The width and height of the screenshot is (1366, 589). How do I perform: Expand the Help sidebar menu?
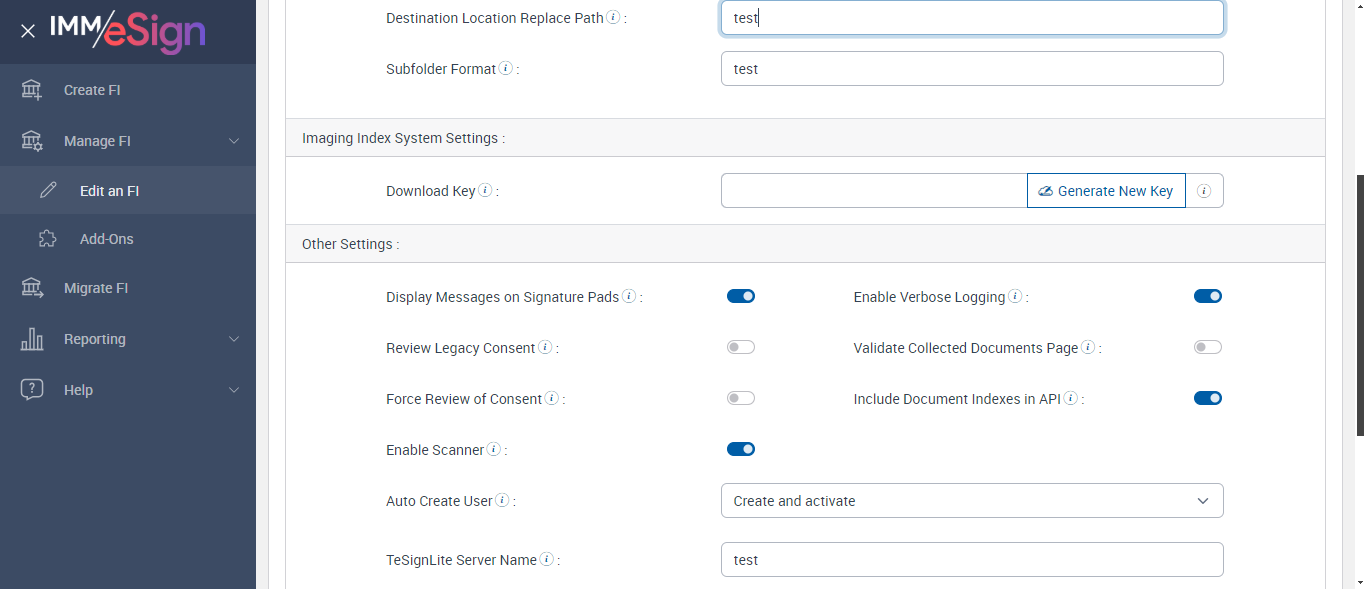[128, 390]
